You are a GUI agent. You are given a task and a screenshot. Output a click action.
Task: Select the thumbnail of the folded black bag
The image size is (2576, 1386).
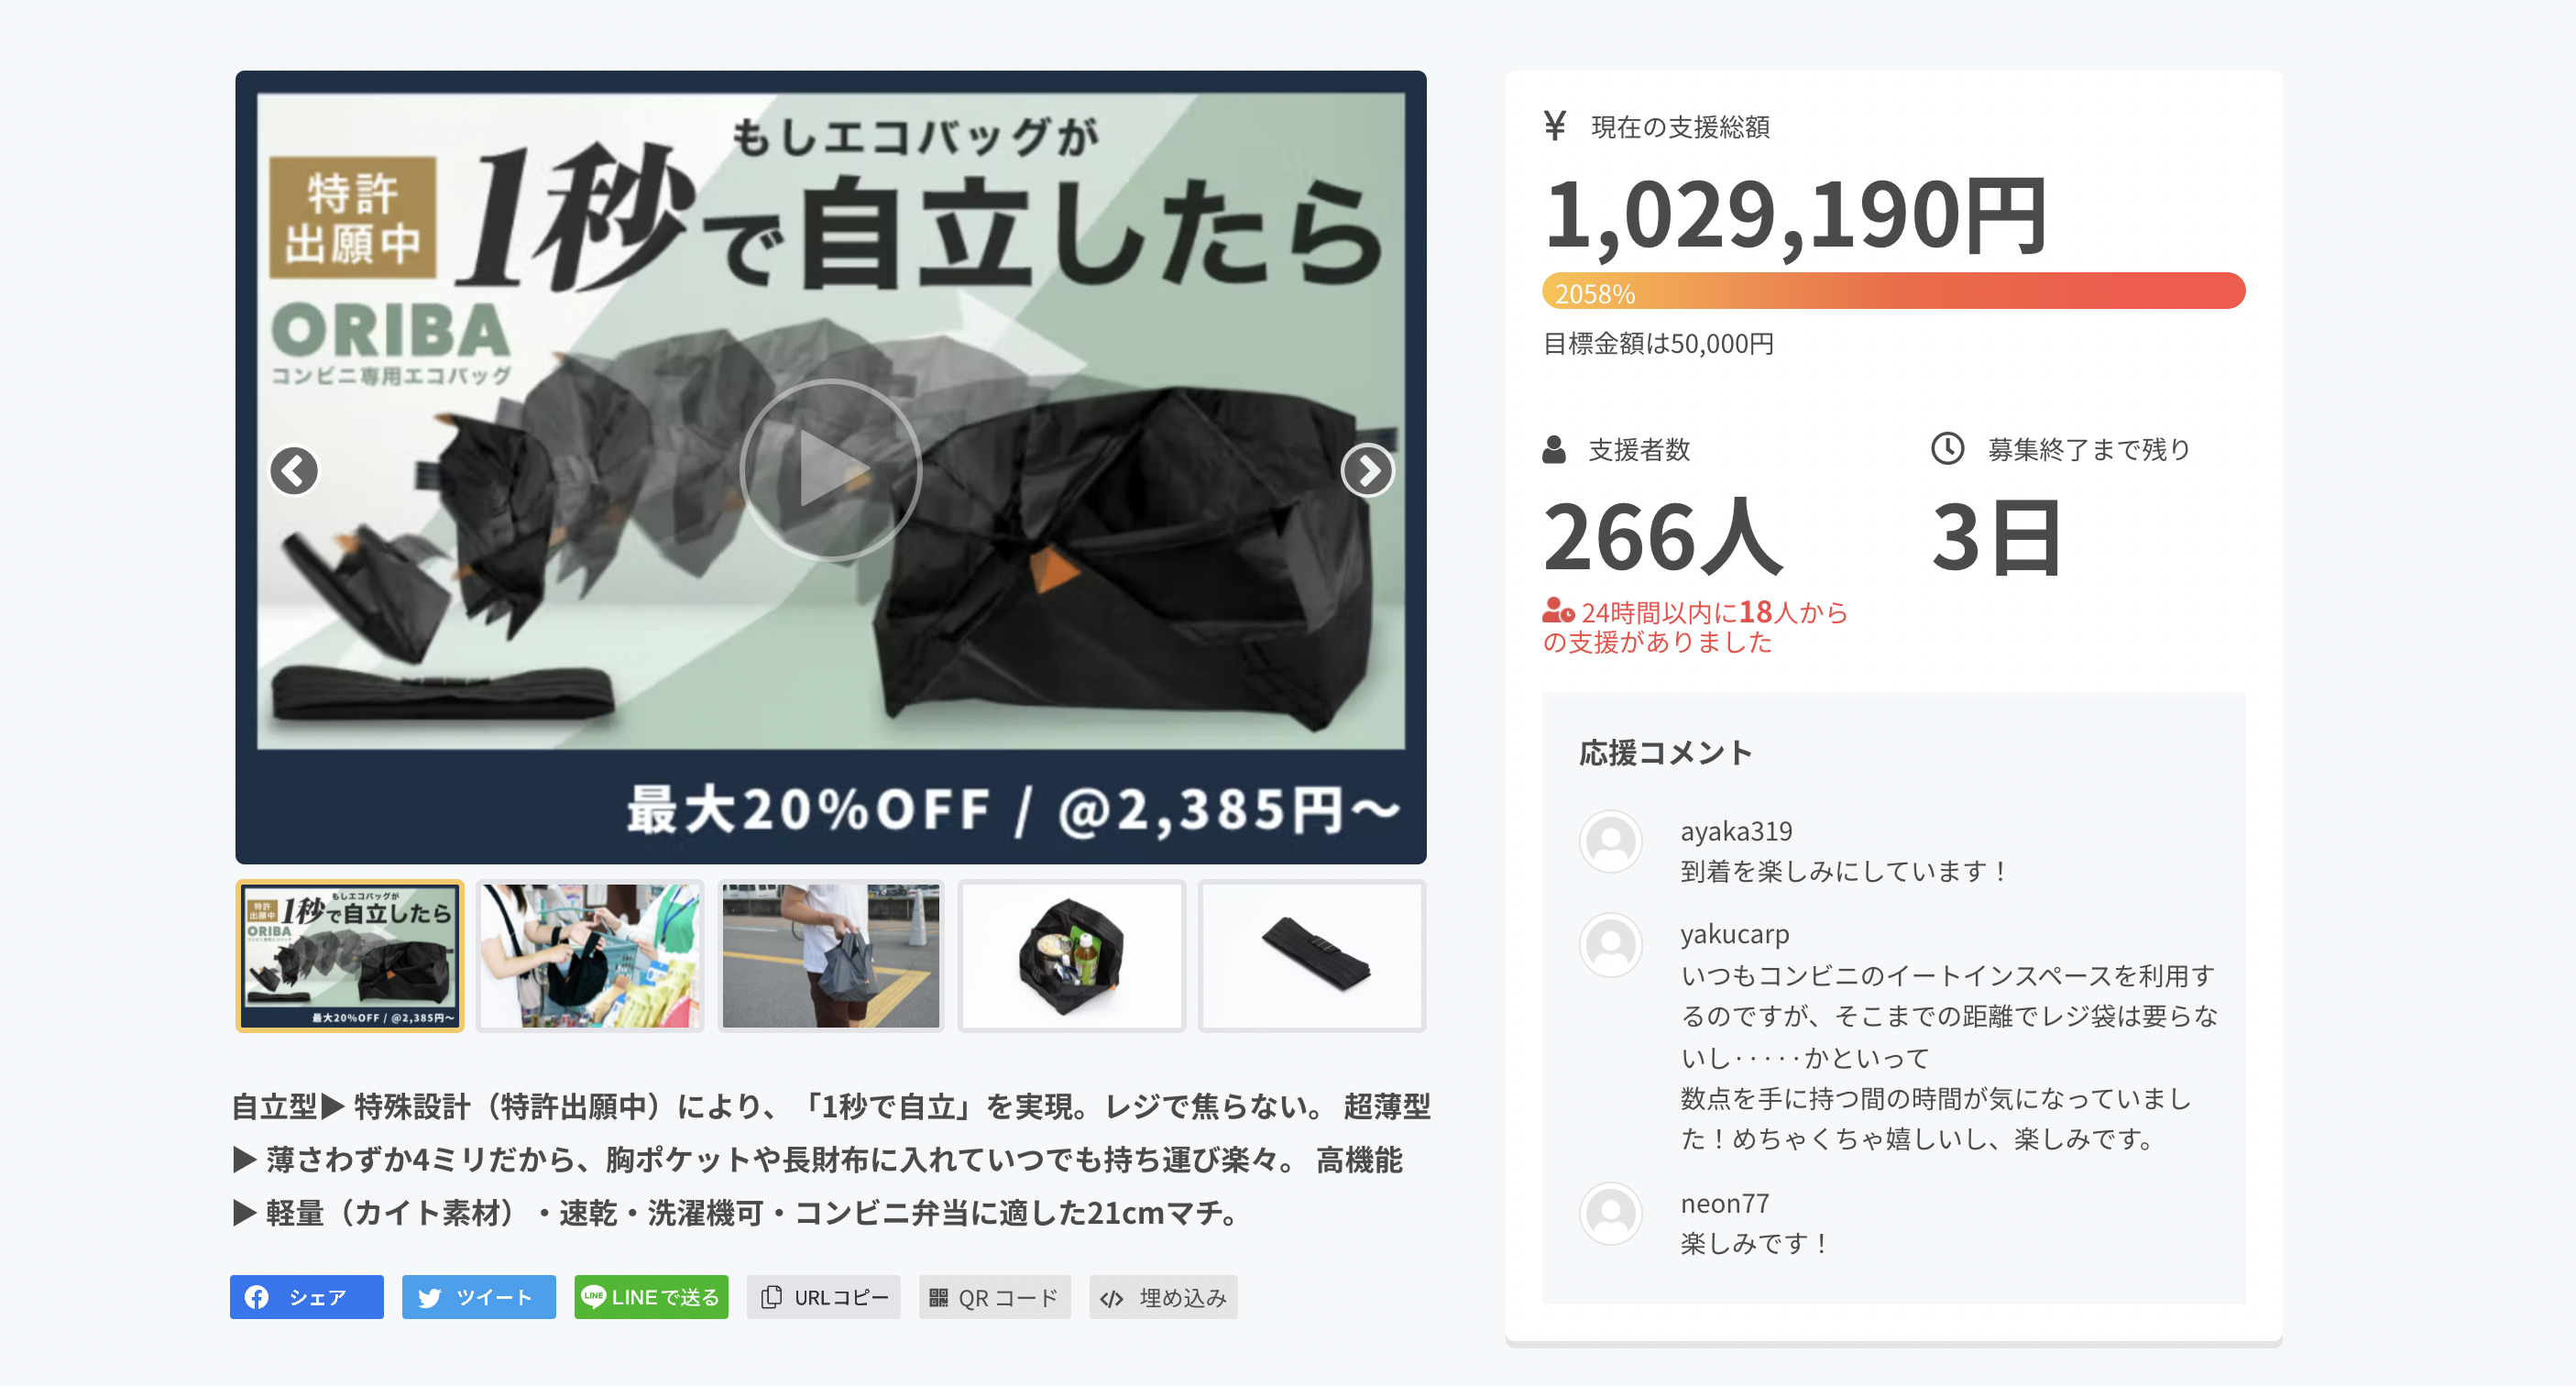point(1312,954)
